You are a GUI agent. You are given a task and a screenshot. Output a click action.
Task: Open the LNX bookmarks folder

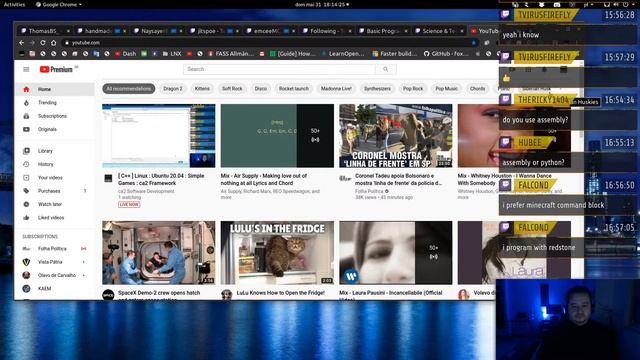pyautogui.click(x=172, y=53)
